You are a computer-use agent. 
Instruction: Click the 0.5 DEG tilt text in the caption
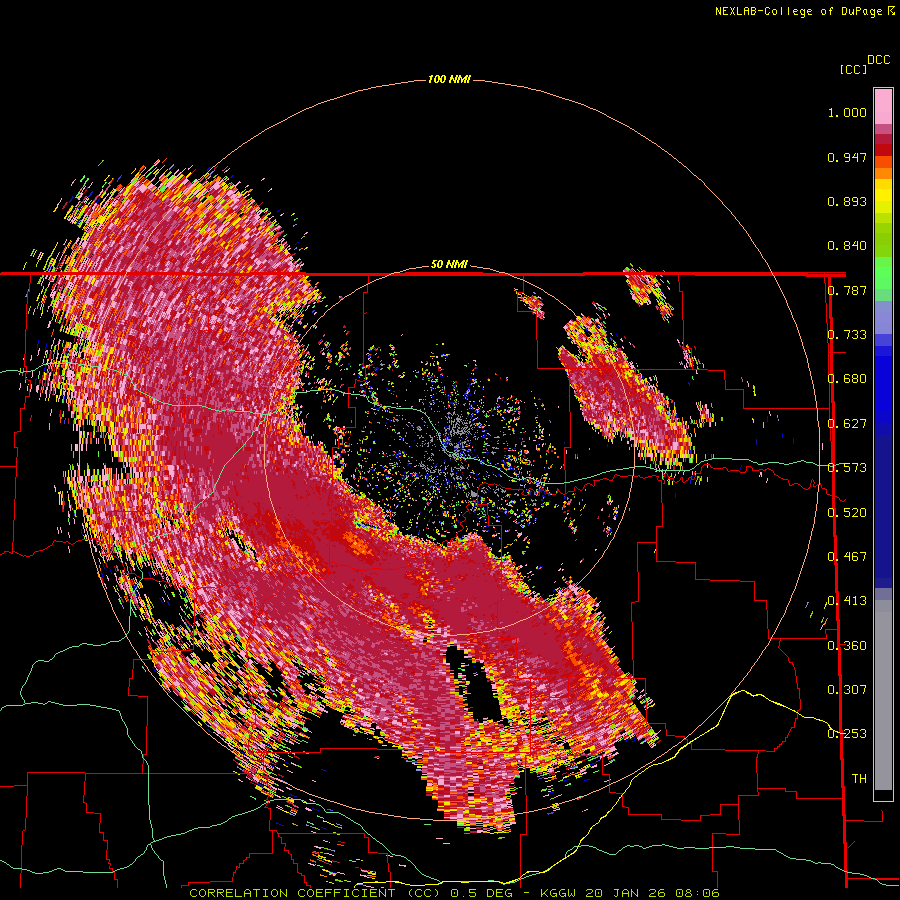click(x=481, y=893)
